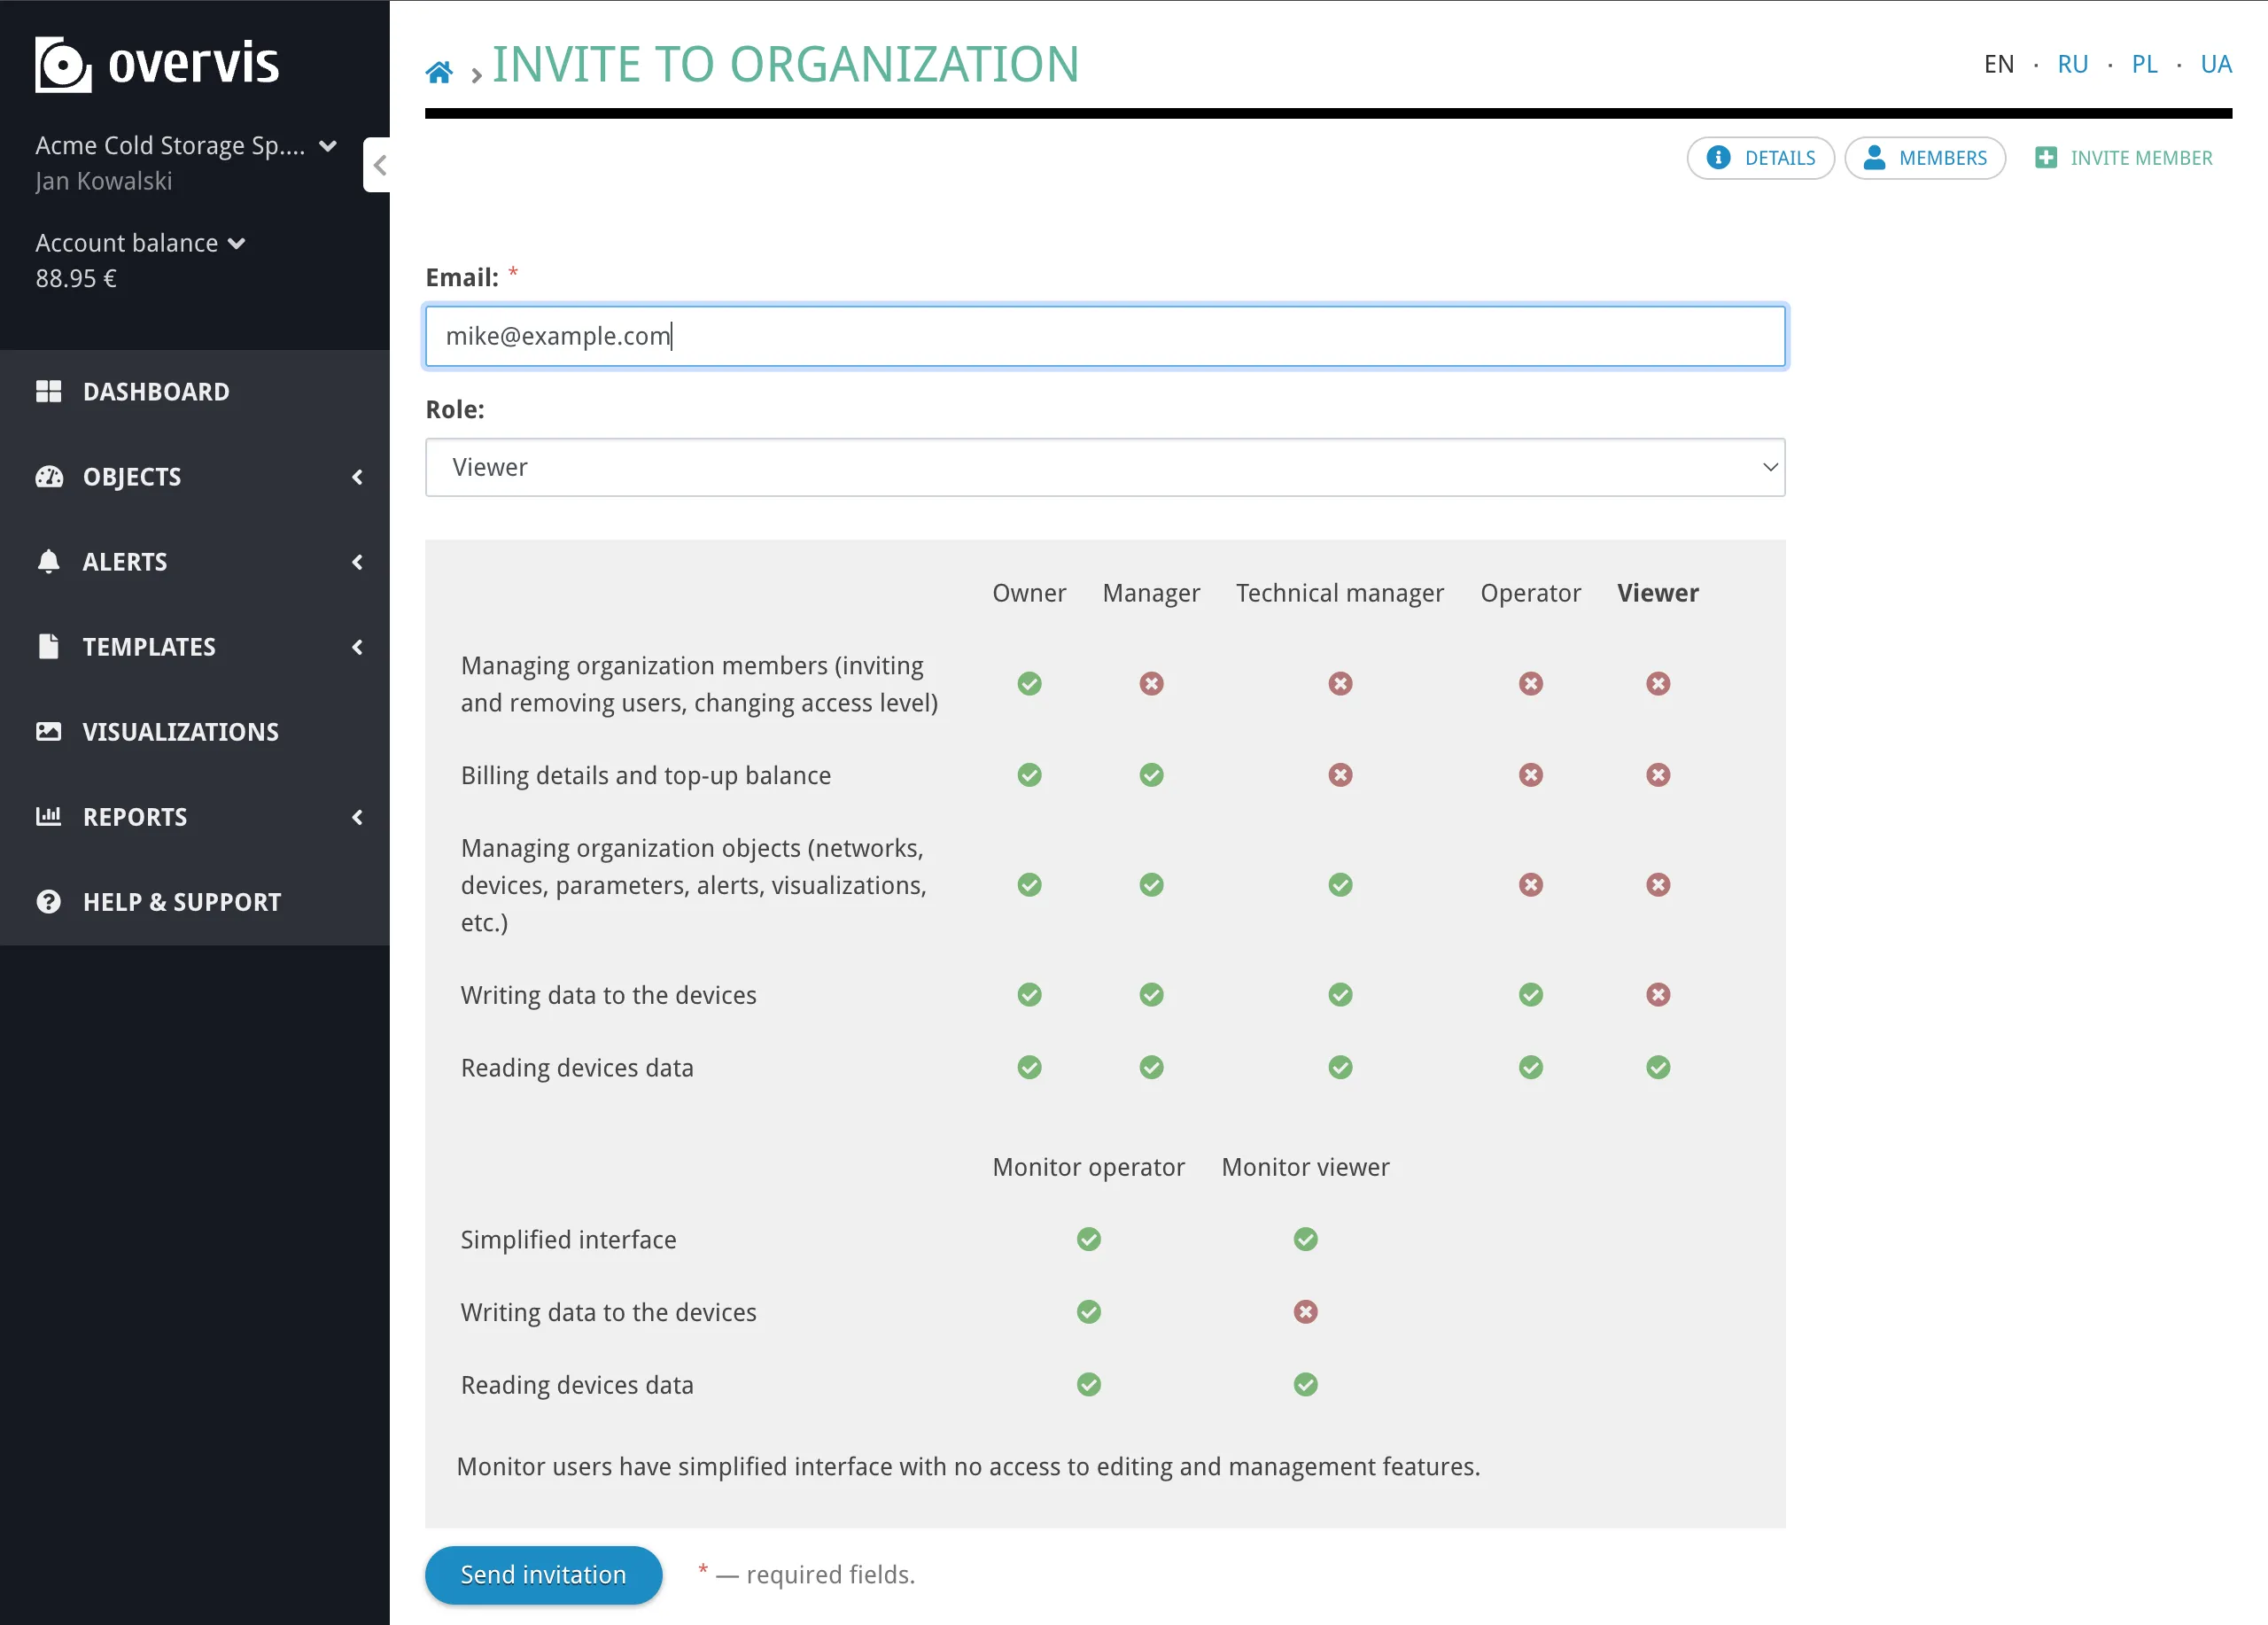Screen dimensions: 2268x1625
Task: Click the Owner column header
Action: pos(1029,593)
